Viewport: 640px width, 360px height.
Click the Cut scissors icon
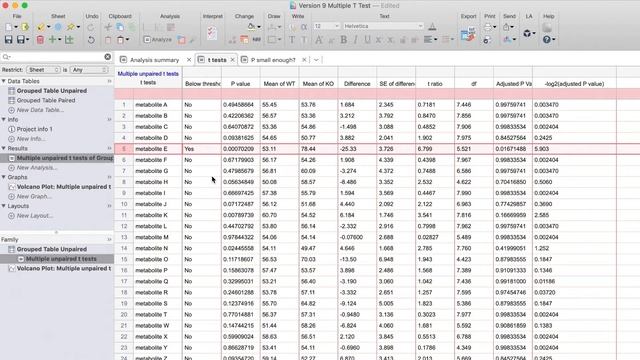pos(108,27)
